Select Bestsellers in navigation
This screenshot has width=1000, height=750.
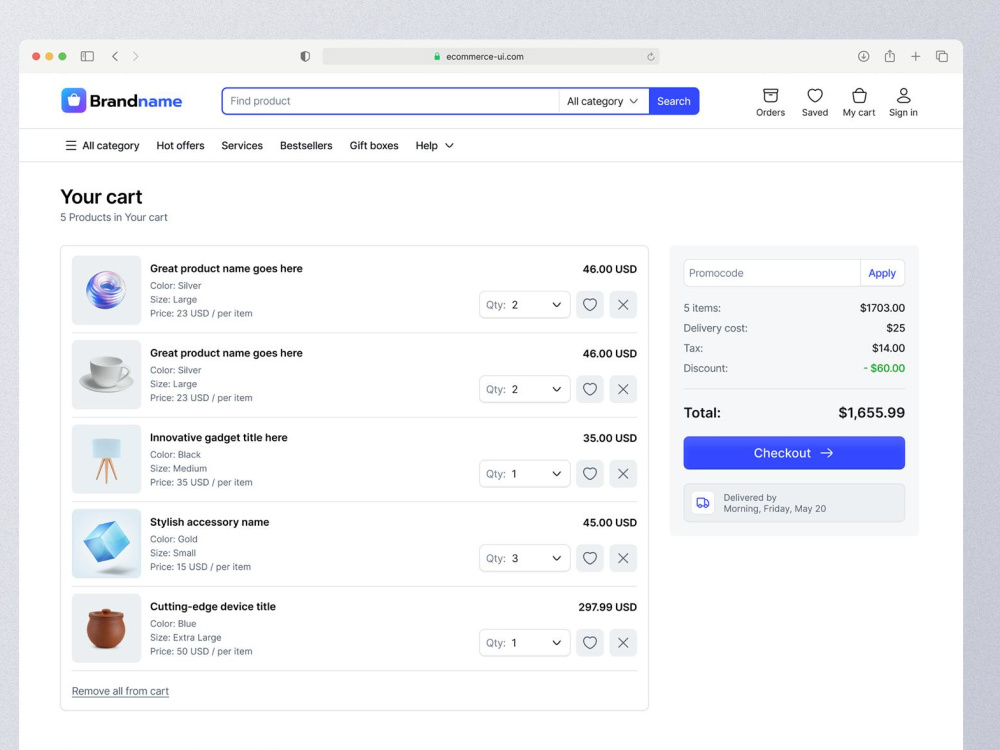pyautogui.click(x=306, y=145)
